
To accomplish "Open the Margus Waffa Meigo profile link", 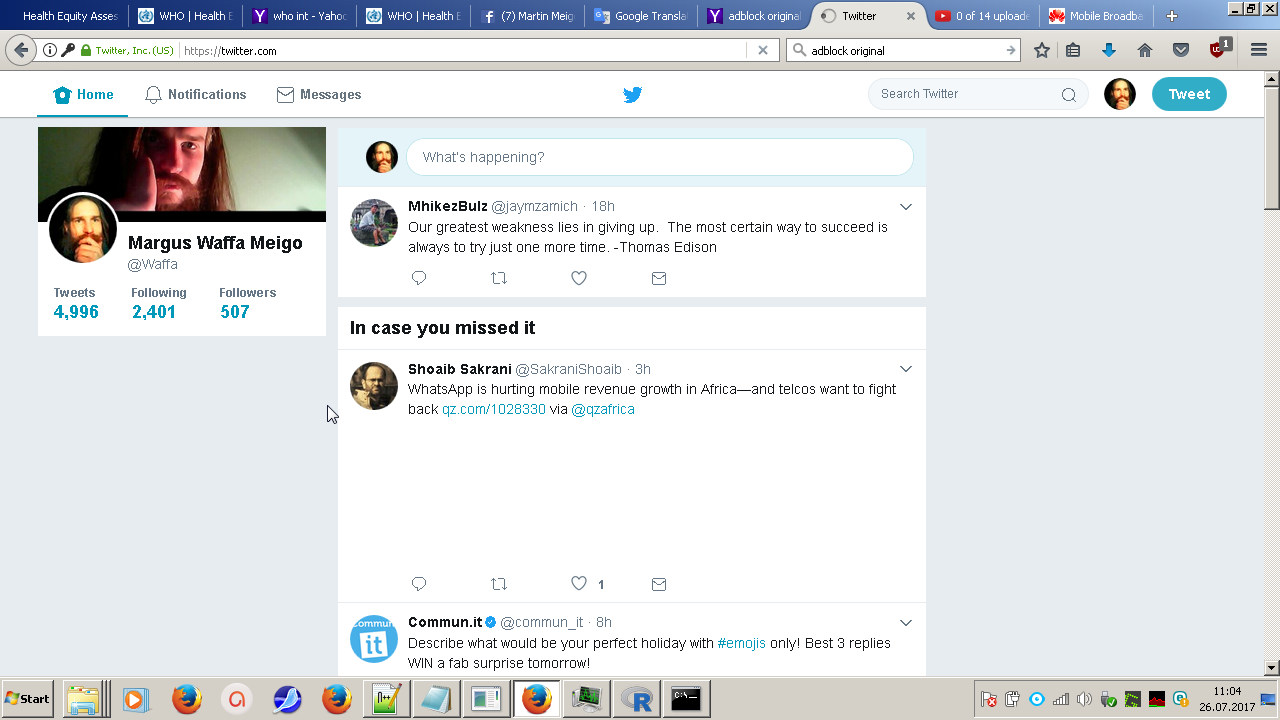I will [215, 243].
